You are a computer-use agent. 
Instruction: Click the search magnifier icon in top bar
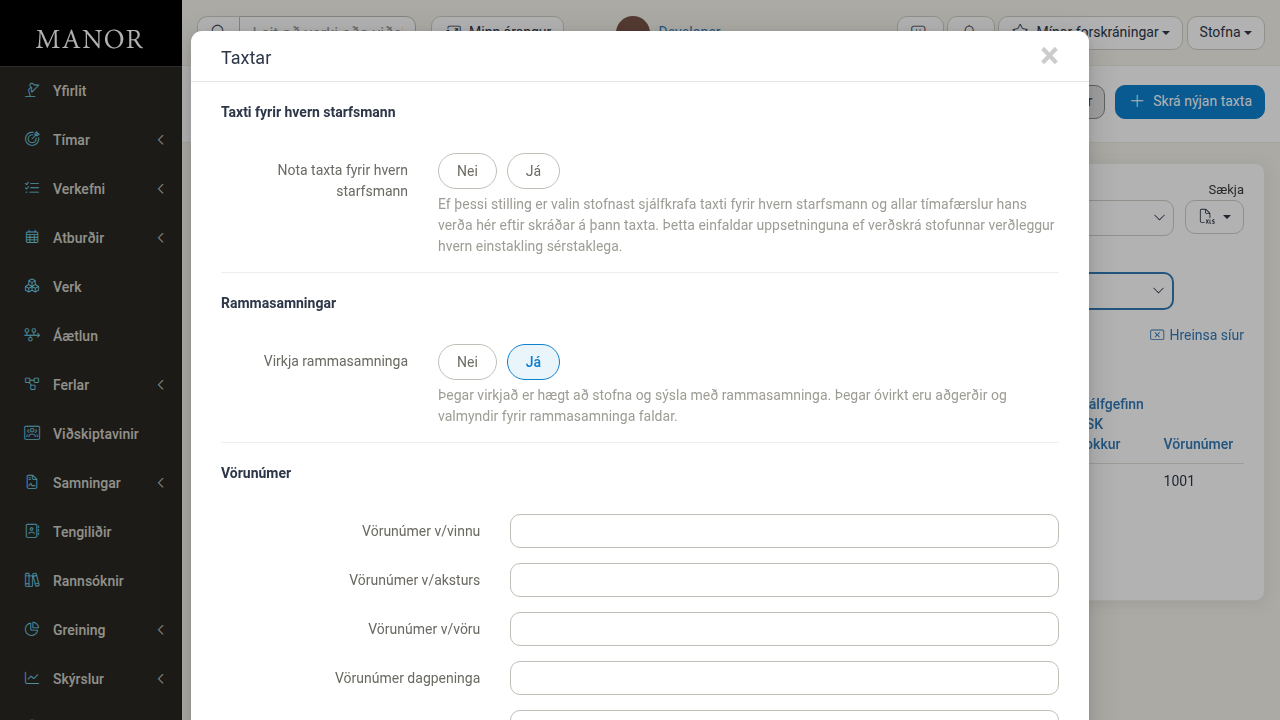pyautogui.click(x=218, y=31)
